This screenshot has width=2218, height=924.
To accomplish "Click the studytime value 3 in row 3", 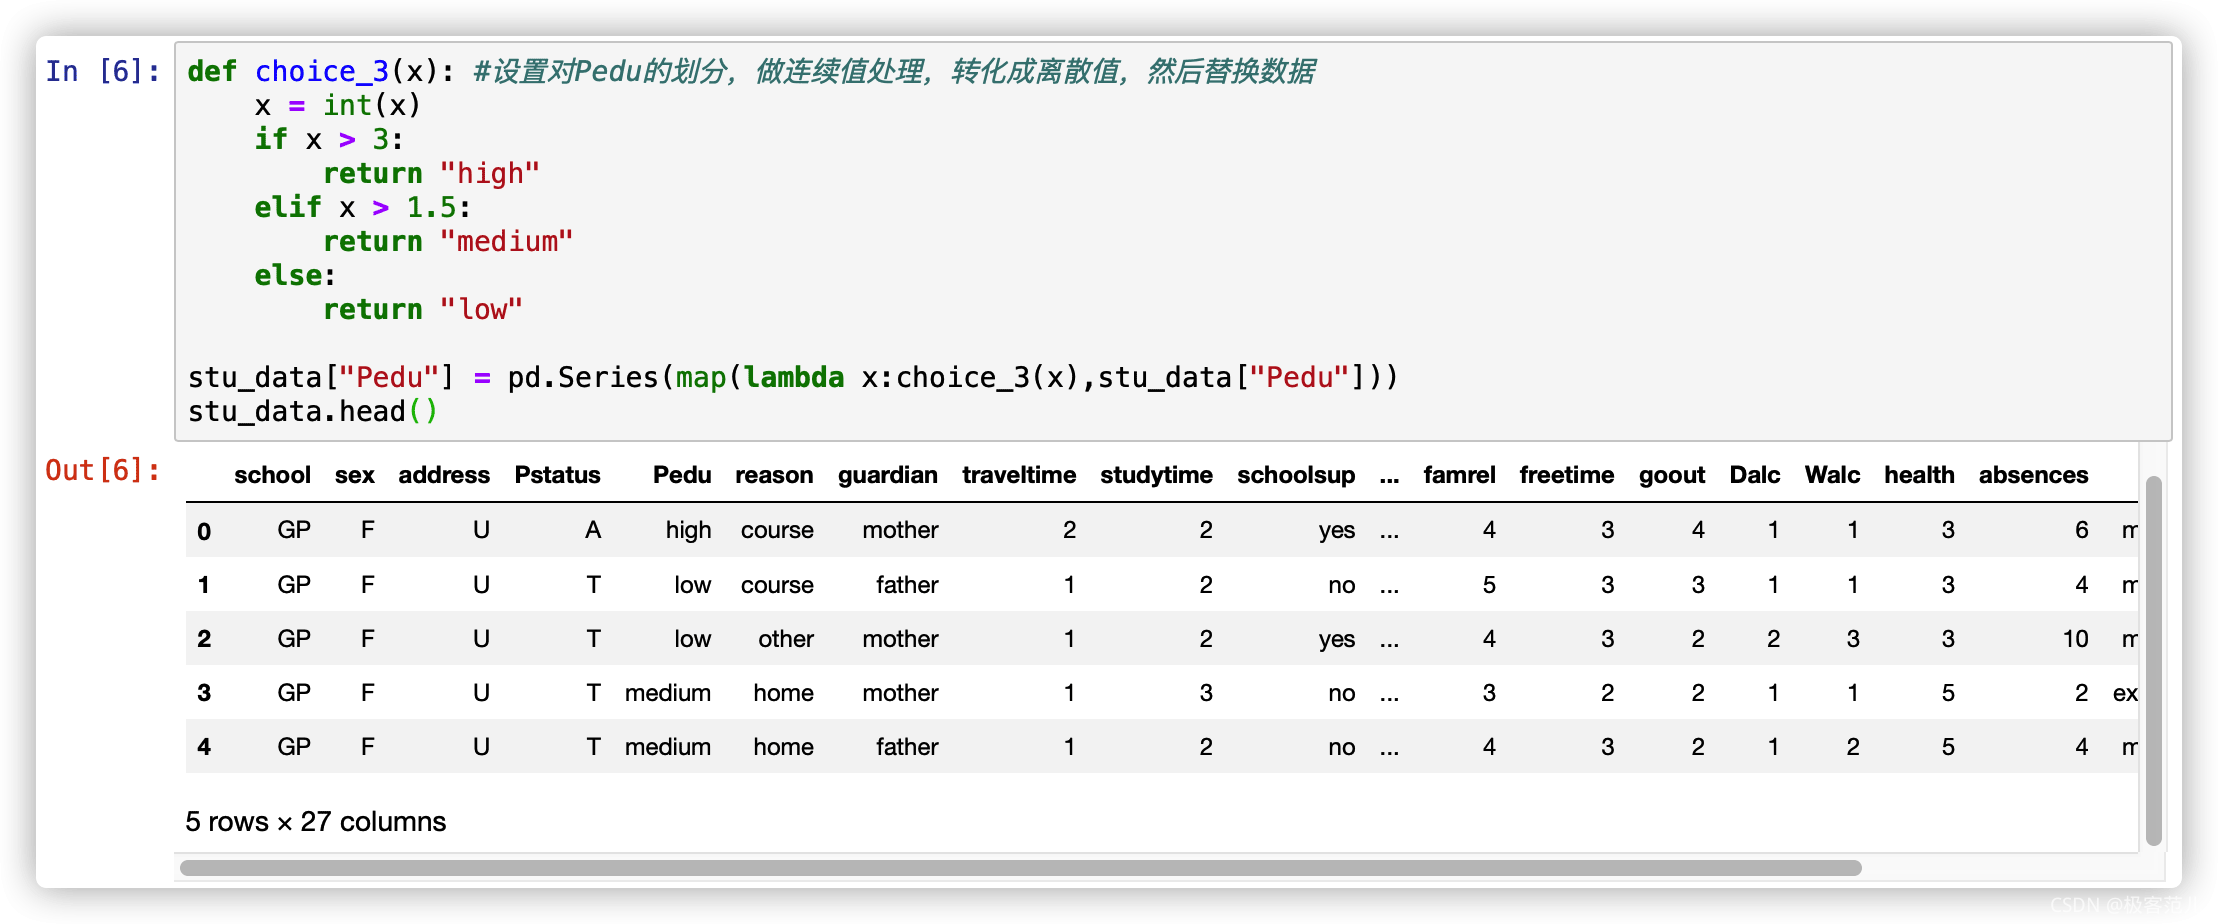I will (1206, 693).
